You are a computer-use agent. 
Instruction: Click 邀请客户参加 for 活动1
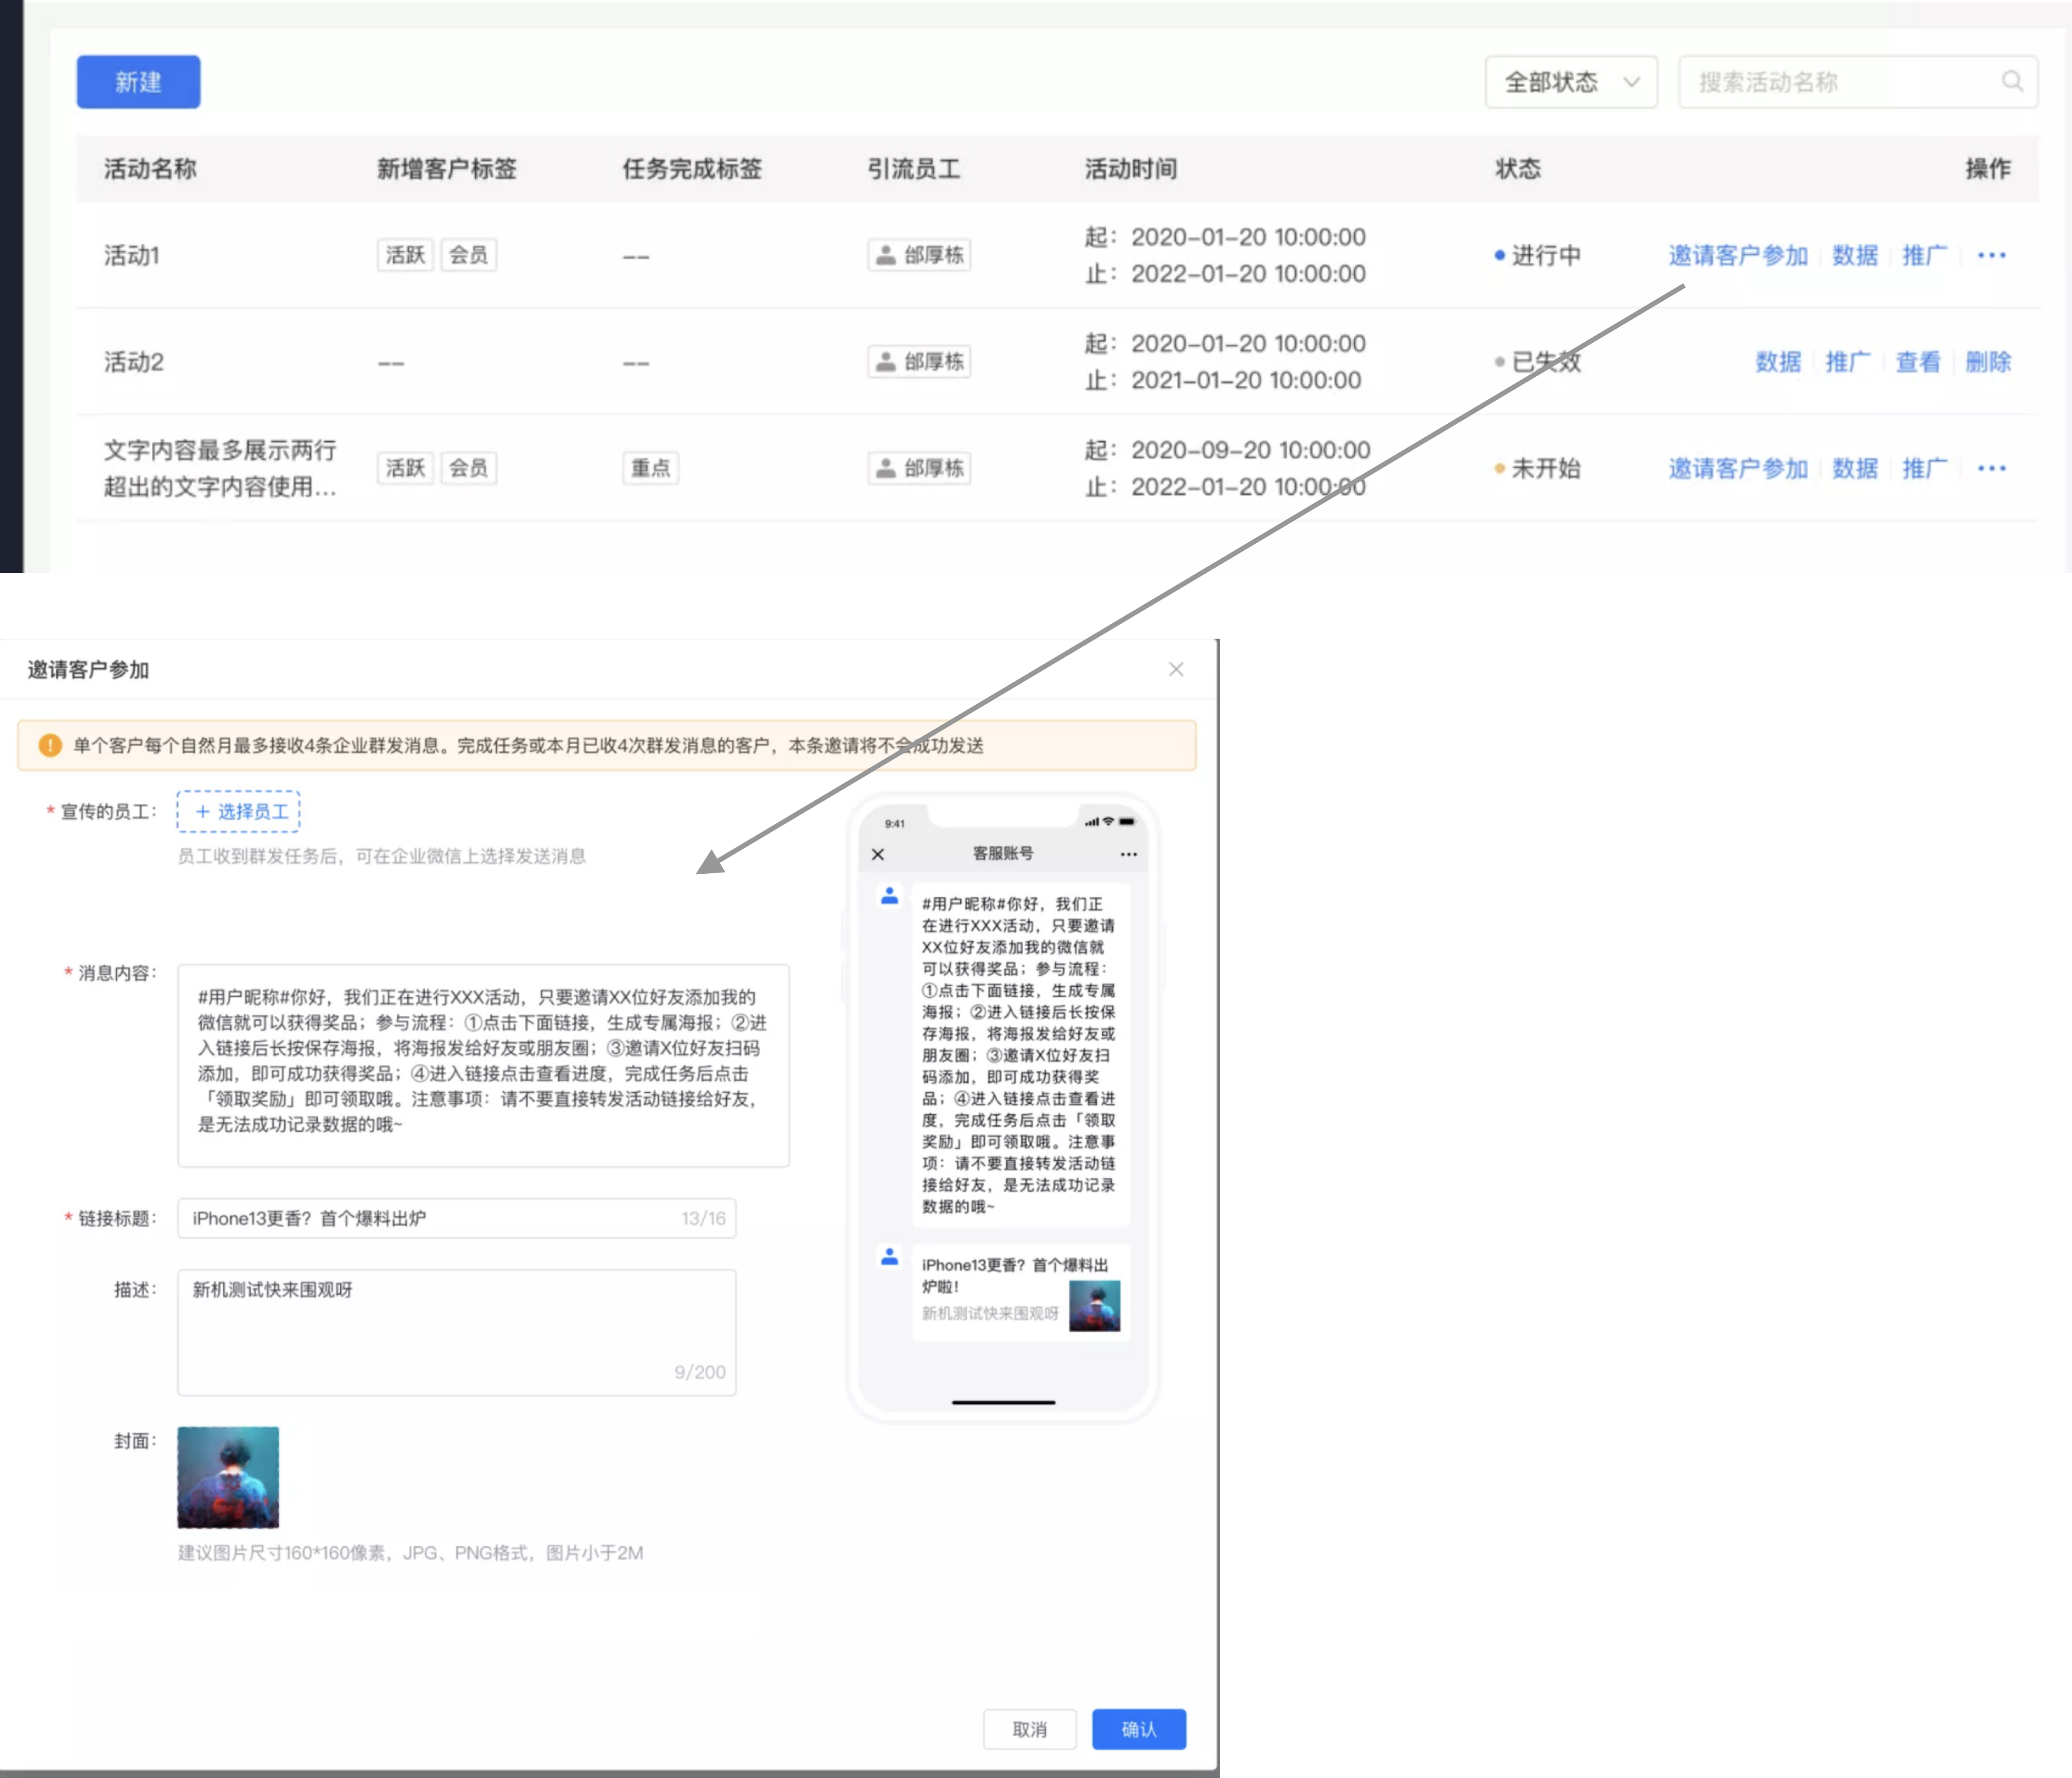[1738, 255]
